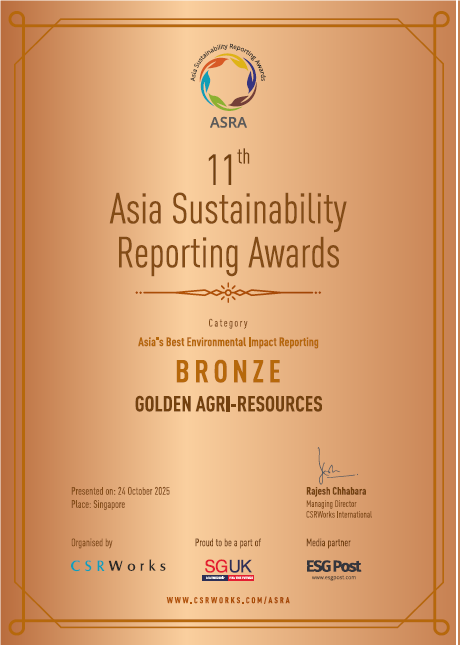This screenshot has width=460, height=645.
Task: Click the "Media partner" label
Action: click(x=328, y=543)
